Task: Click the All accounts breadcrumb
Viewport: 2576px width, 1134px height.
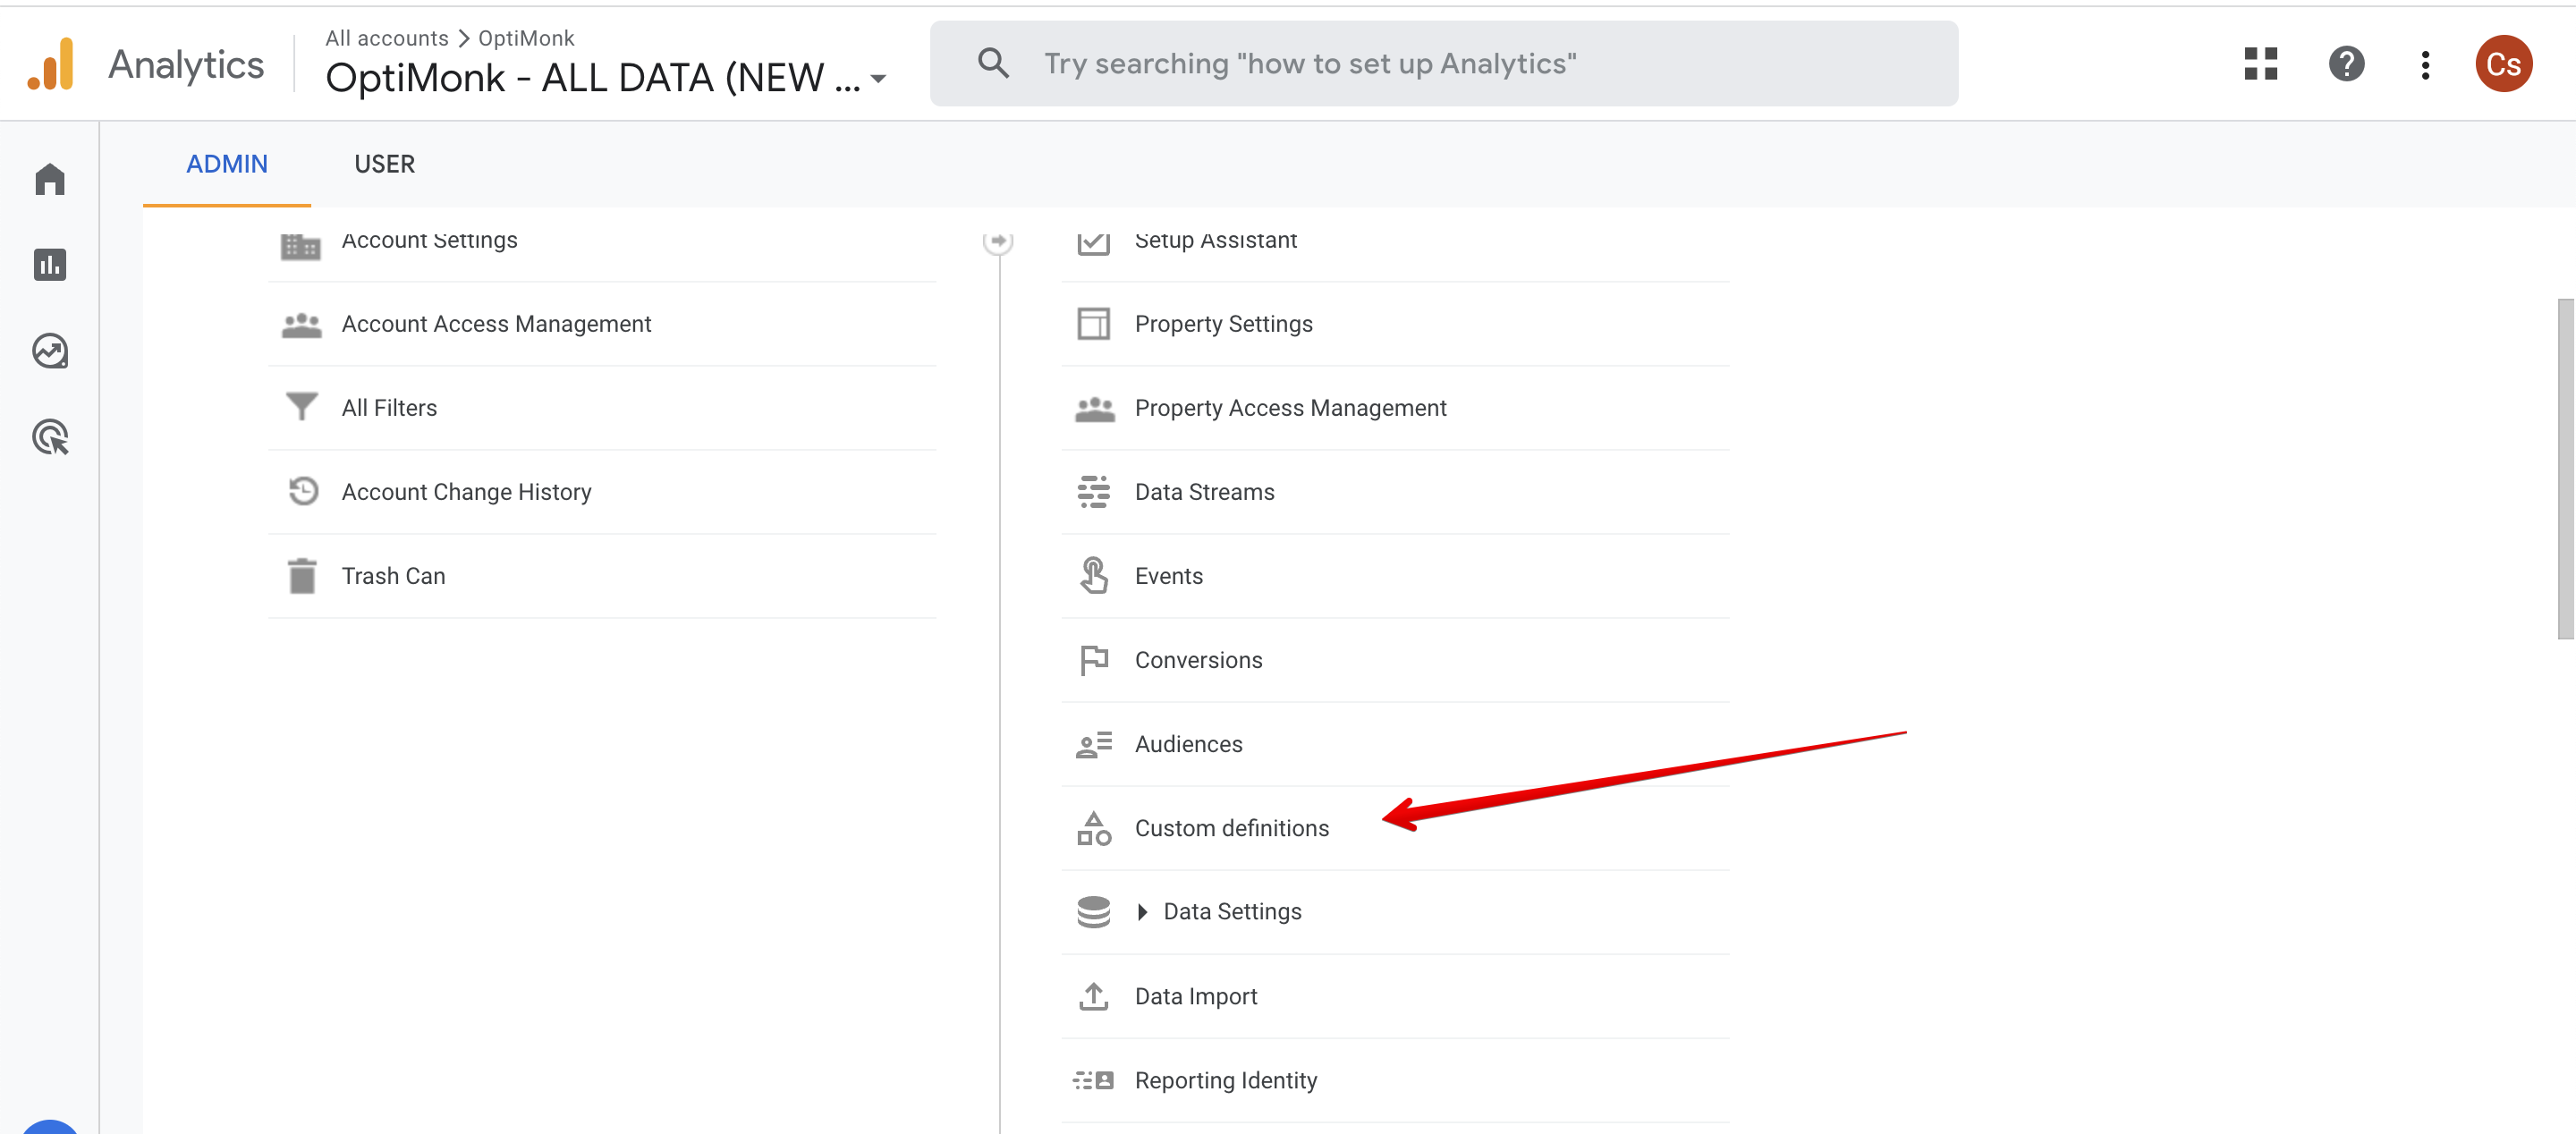Action: click(x=387, y=38)
